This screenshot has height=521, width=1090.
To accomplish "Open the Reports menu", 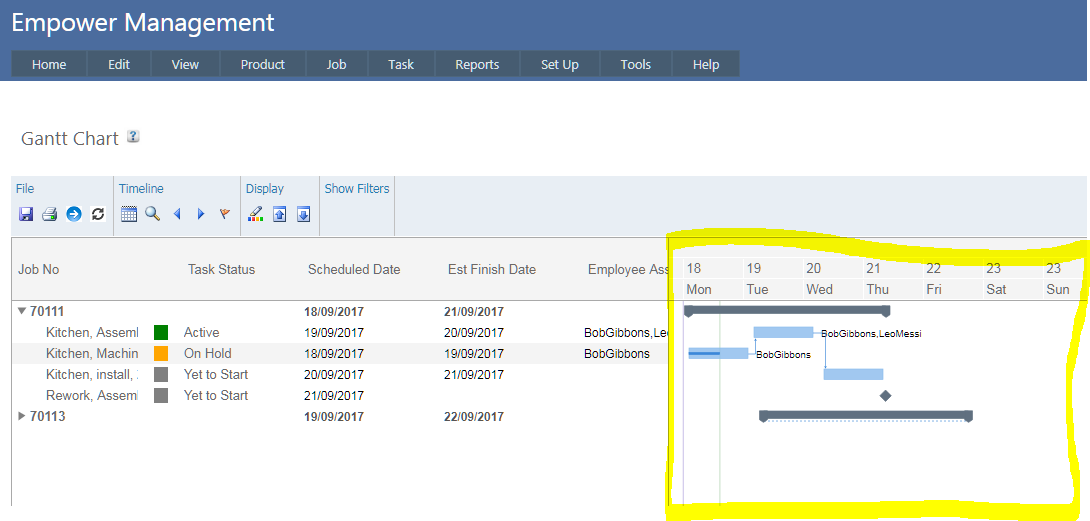I will coord(477,64).
